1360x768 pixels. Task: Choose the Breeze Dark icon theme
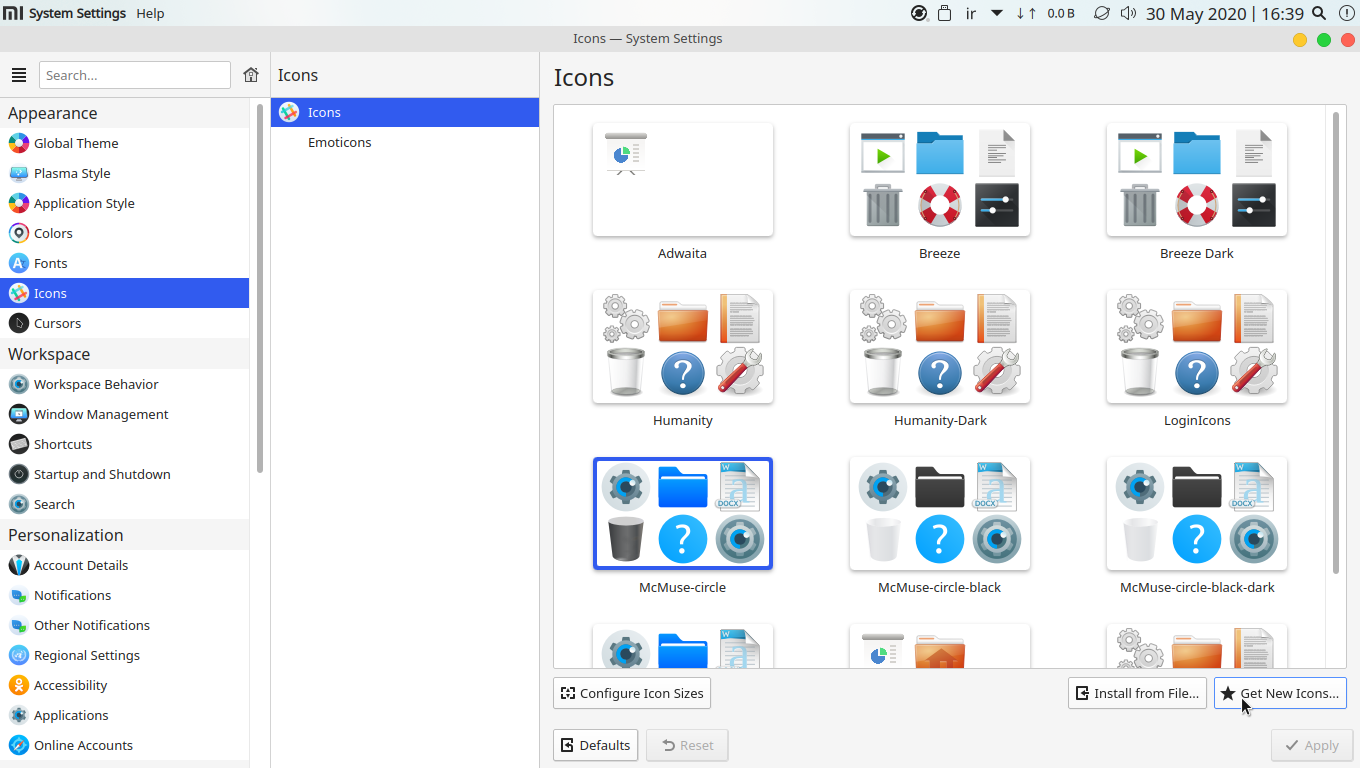1196,180
